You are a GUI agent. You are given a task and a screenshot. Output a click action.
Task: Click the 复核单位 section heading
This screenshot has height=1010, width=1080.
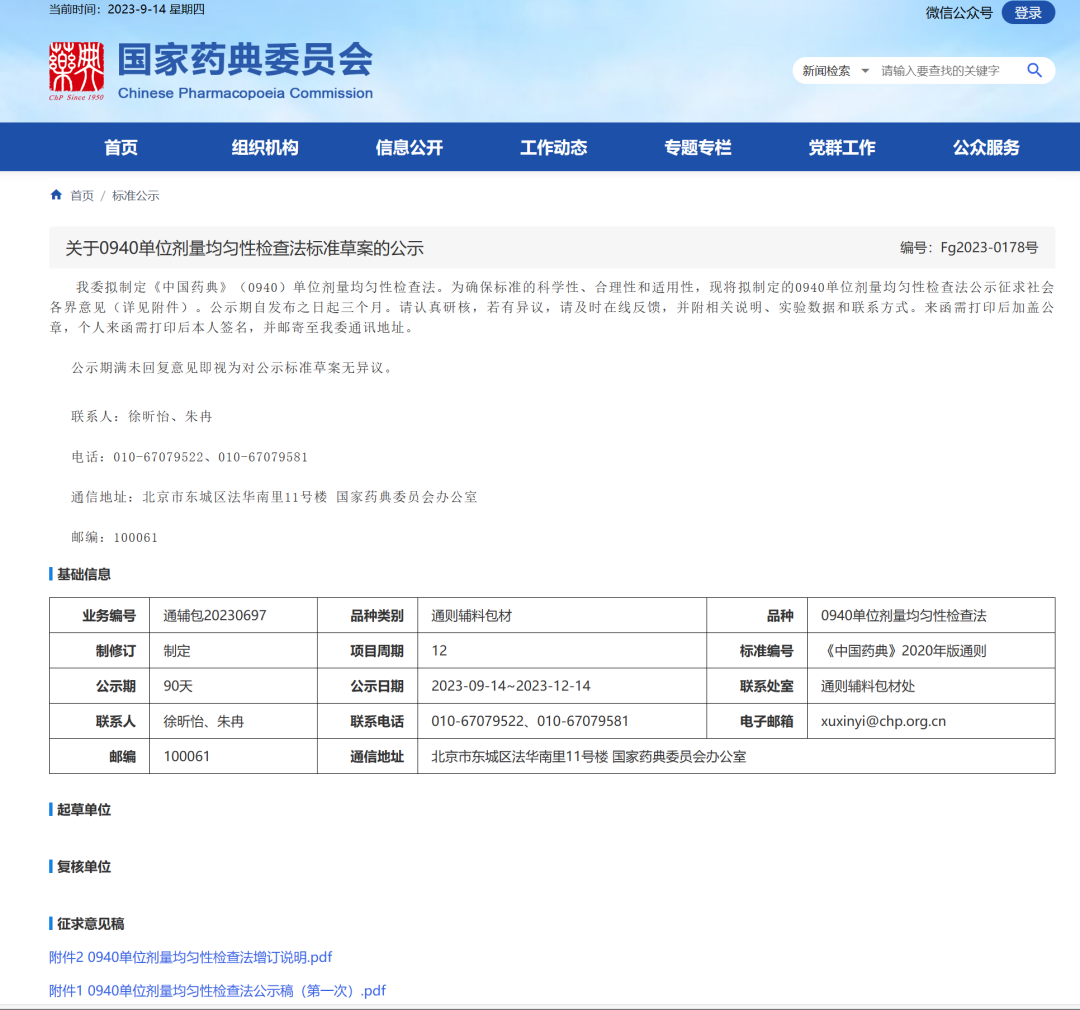tap(83, 867)
